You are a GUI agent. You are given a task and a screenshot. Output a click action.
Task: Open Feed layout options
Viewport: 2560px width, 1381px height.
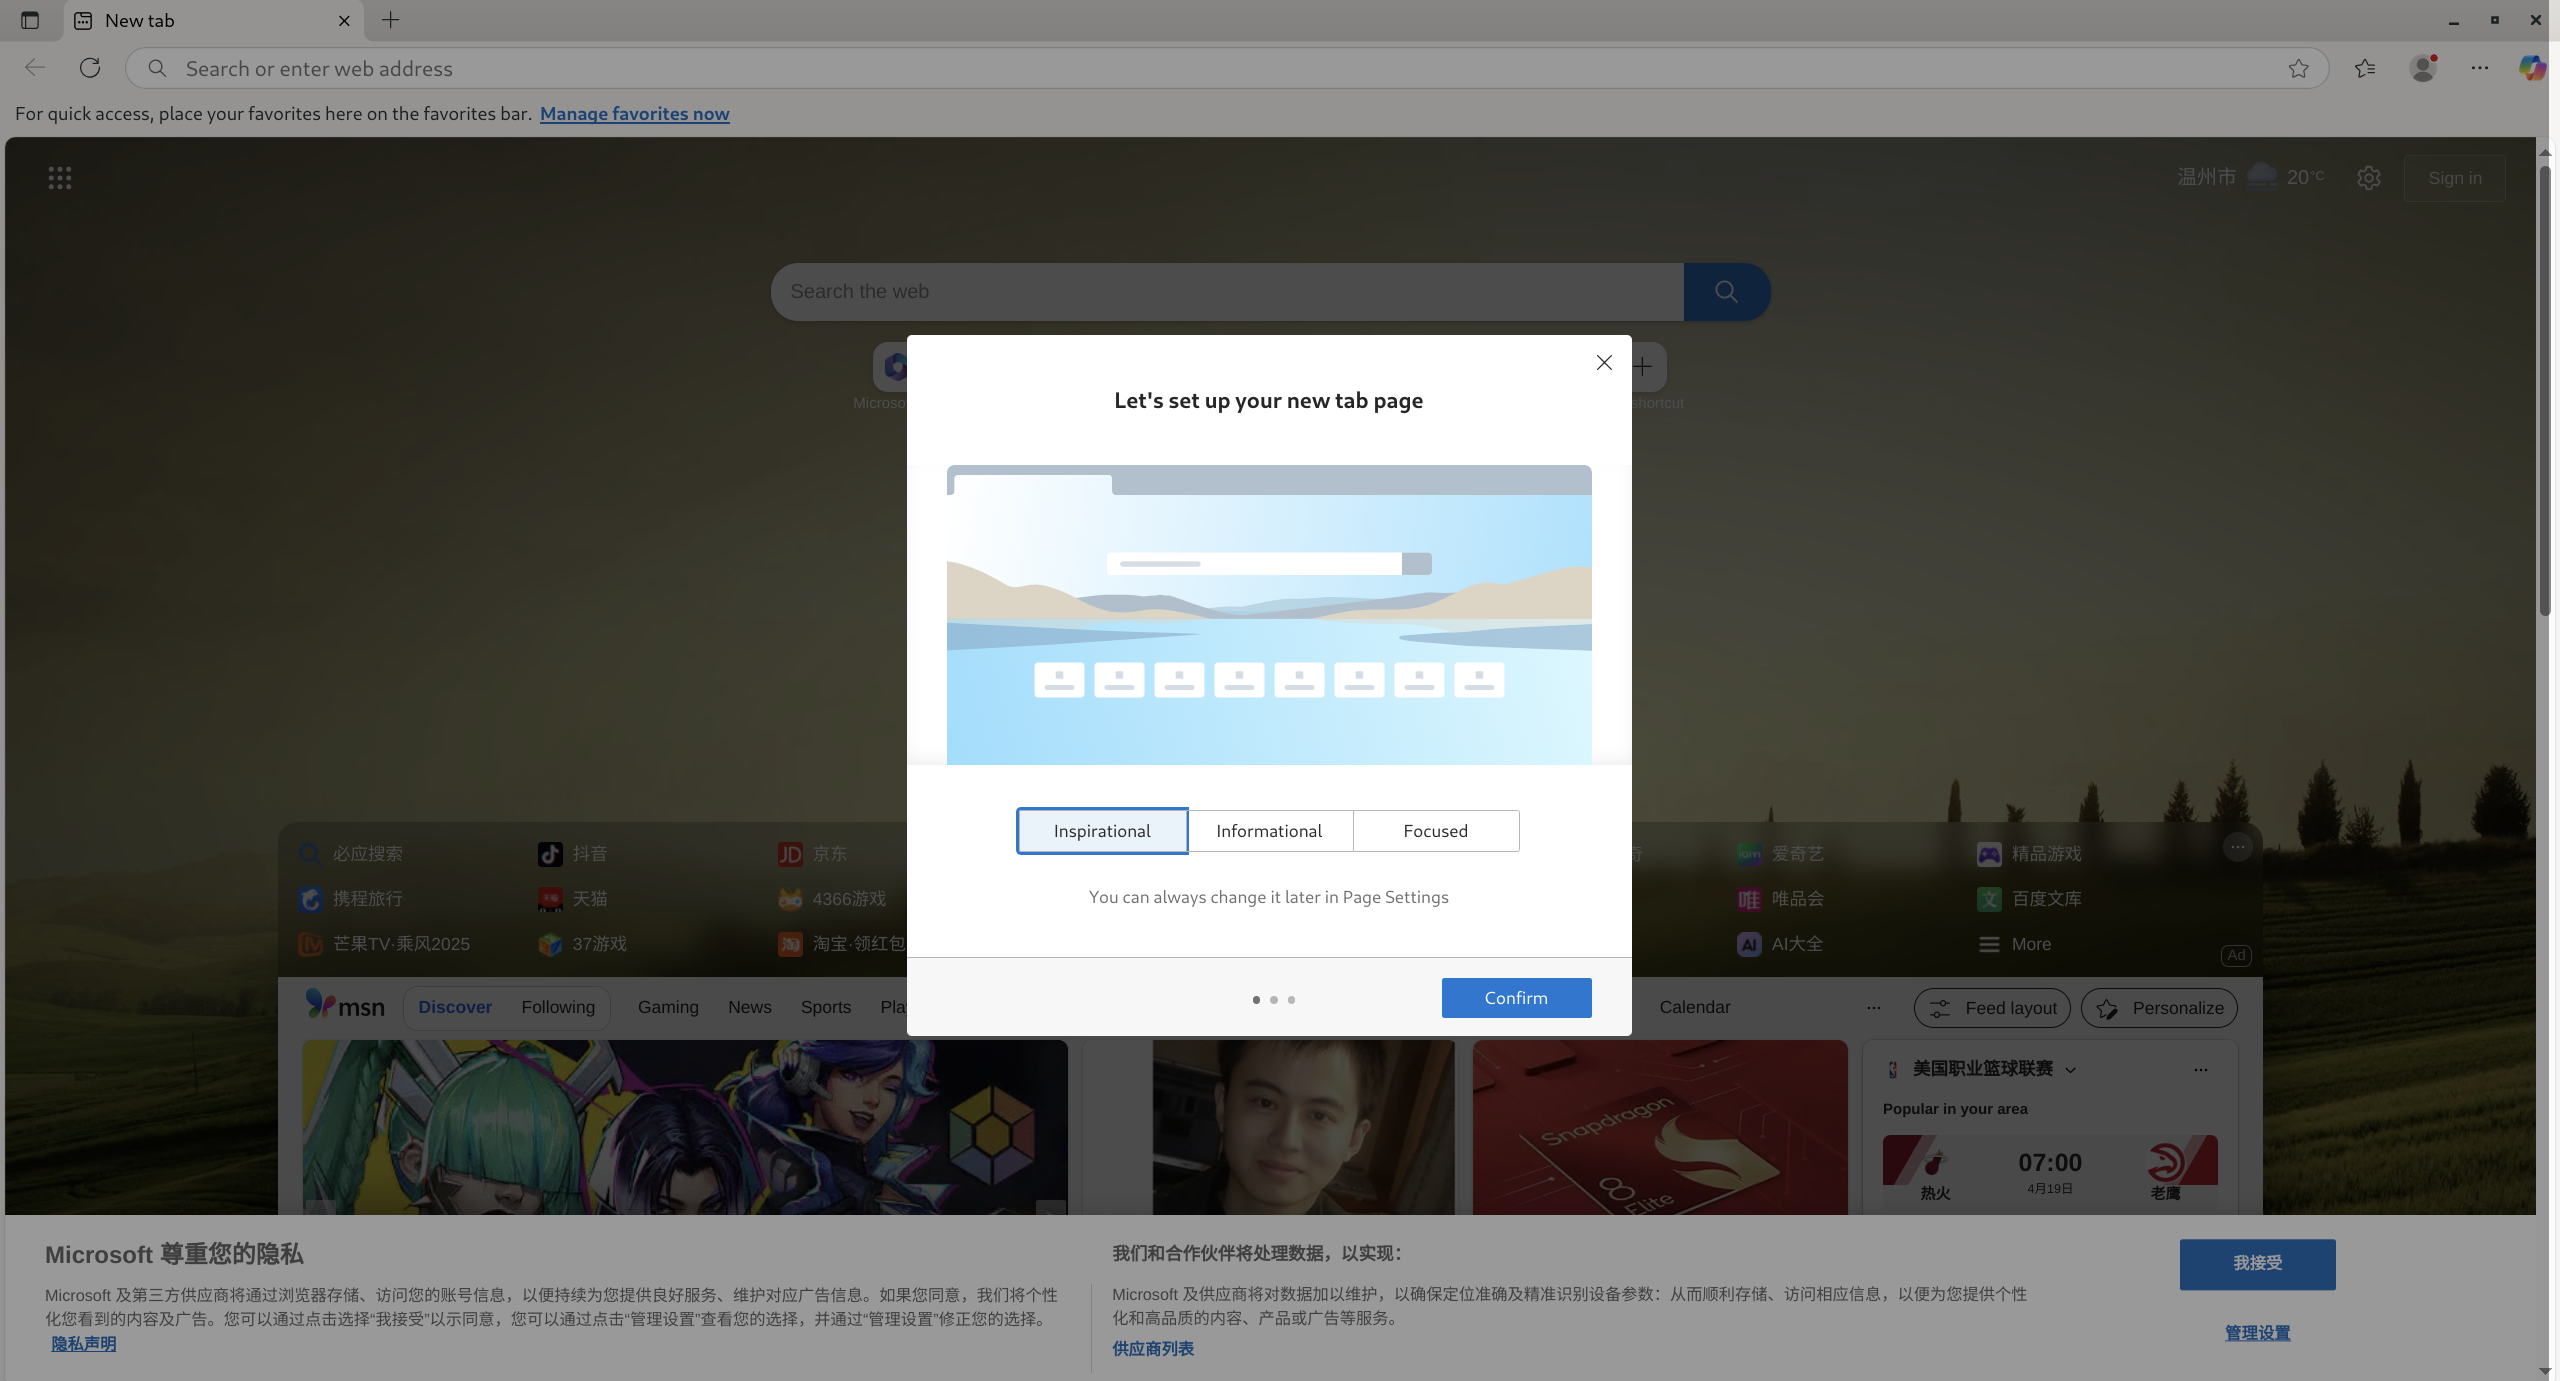pyautogui.click(x=1992, y=1008)
